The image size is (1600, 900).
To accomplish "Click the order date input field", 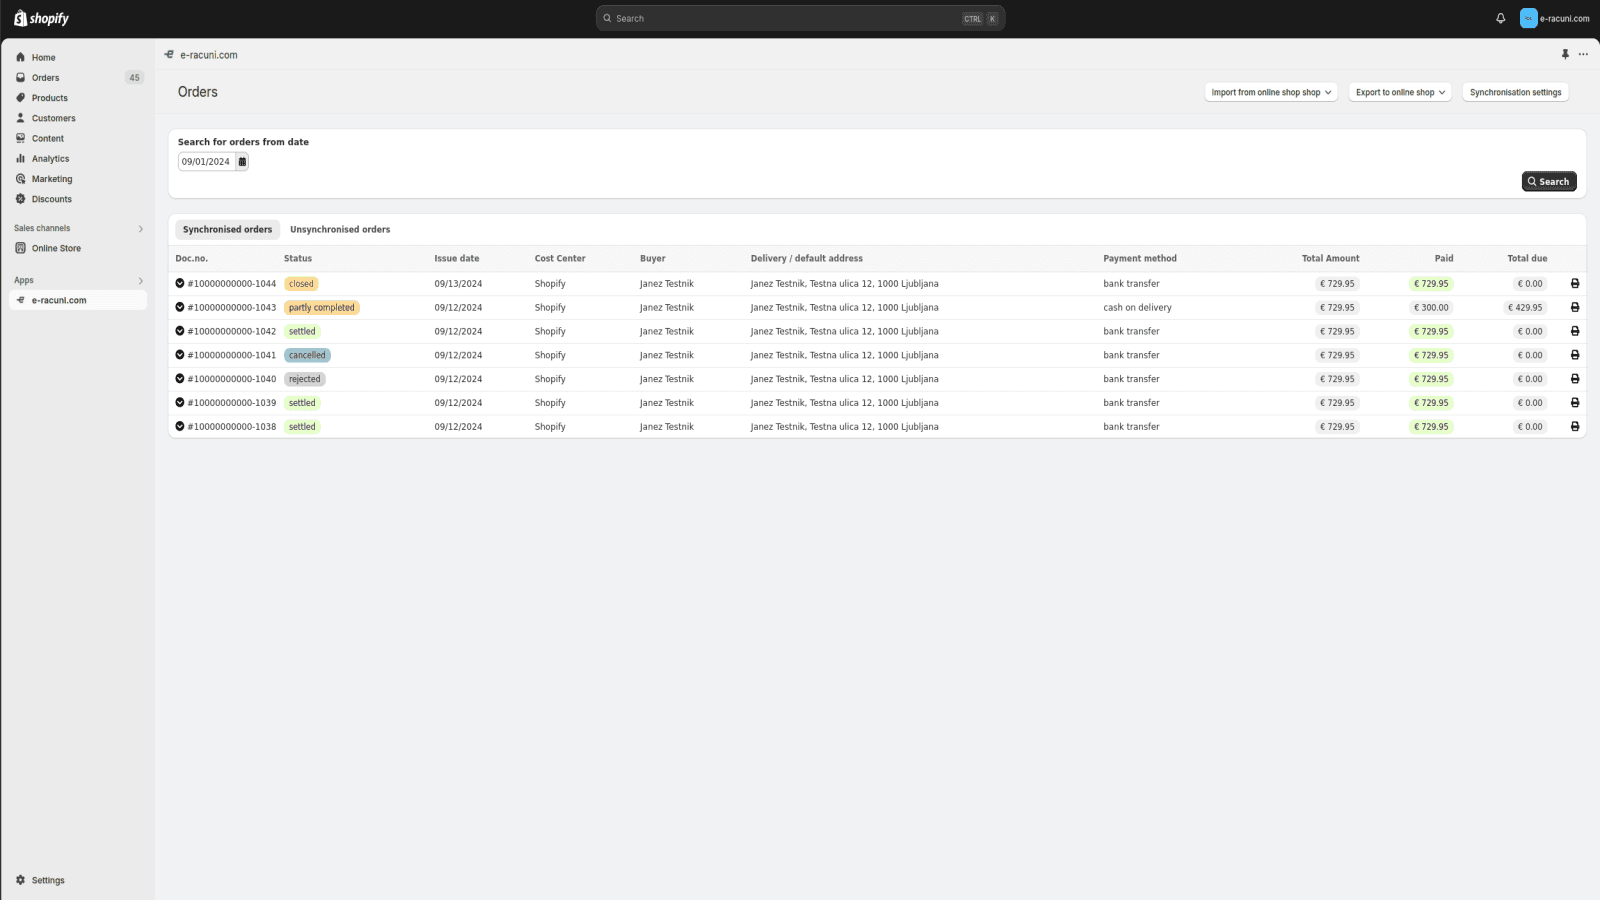I will point(205,161).
